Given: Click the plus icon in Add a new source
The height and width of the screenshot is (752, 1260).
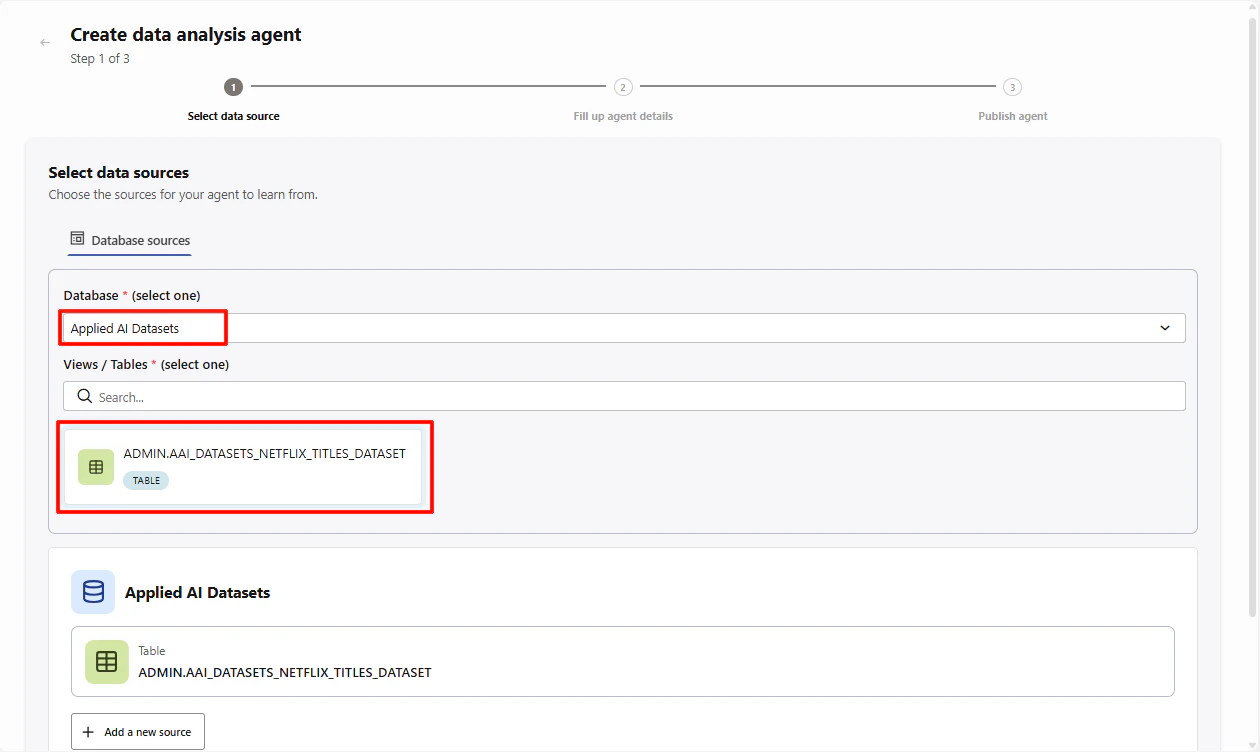Looking at the screenshot, I should [x=88, y=732].
